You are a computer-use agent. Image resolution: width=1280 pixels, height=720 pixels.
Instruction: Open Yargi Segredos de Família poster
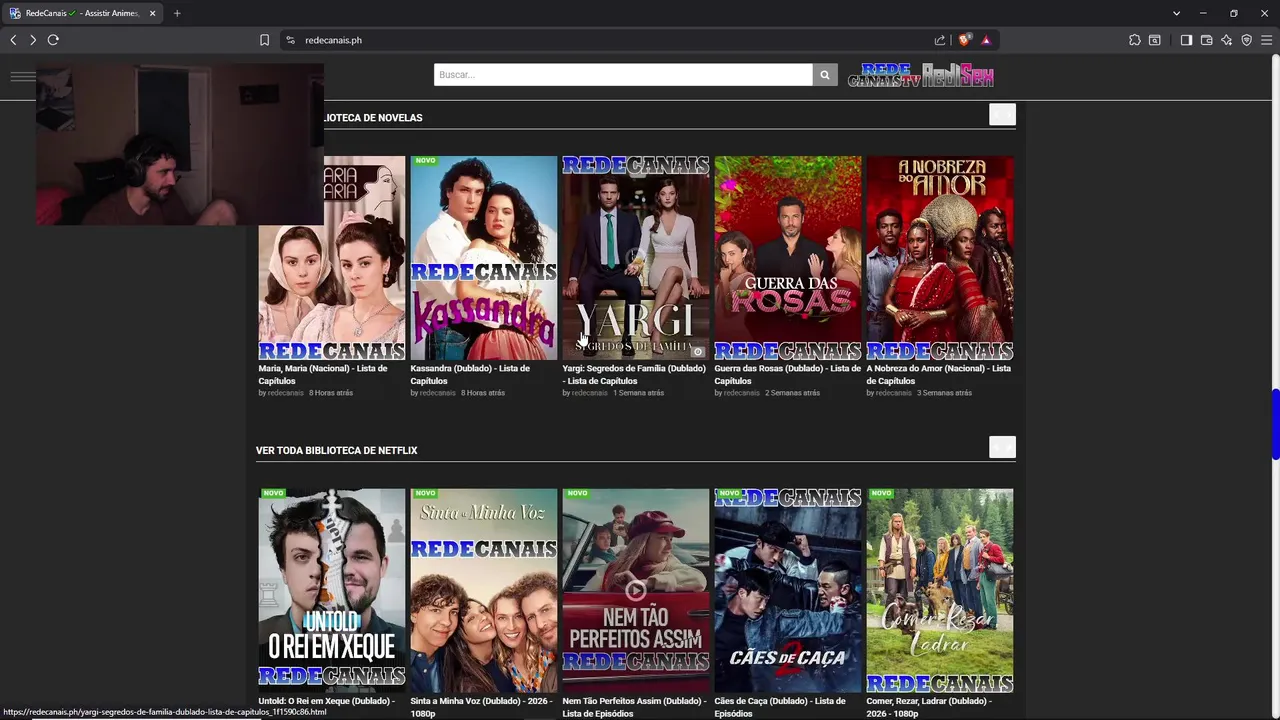coord(635,258)
